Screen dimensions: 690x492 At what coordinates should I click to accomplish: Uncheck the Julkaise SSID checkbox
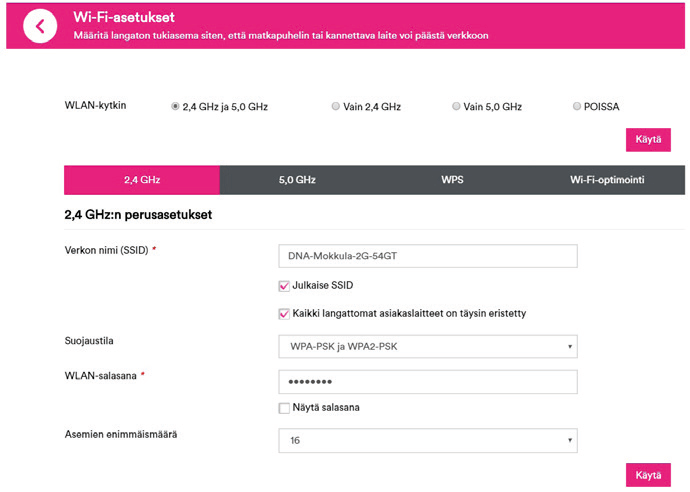(284, 286)
